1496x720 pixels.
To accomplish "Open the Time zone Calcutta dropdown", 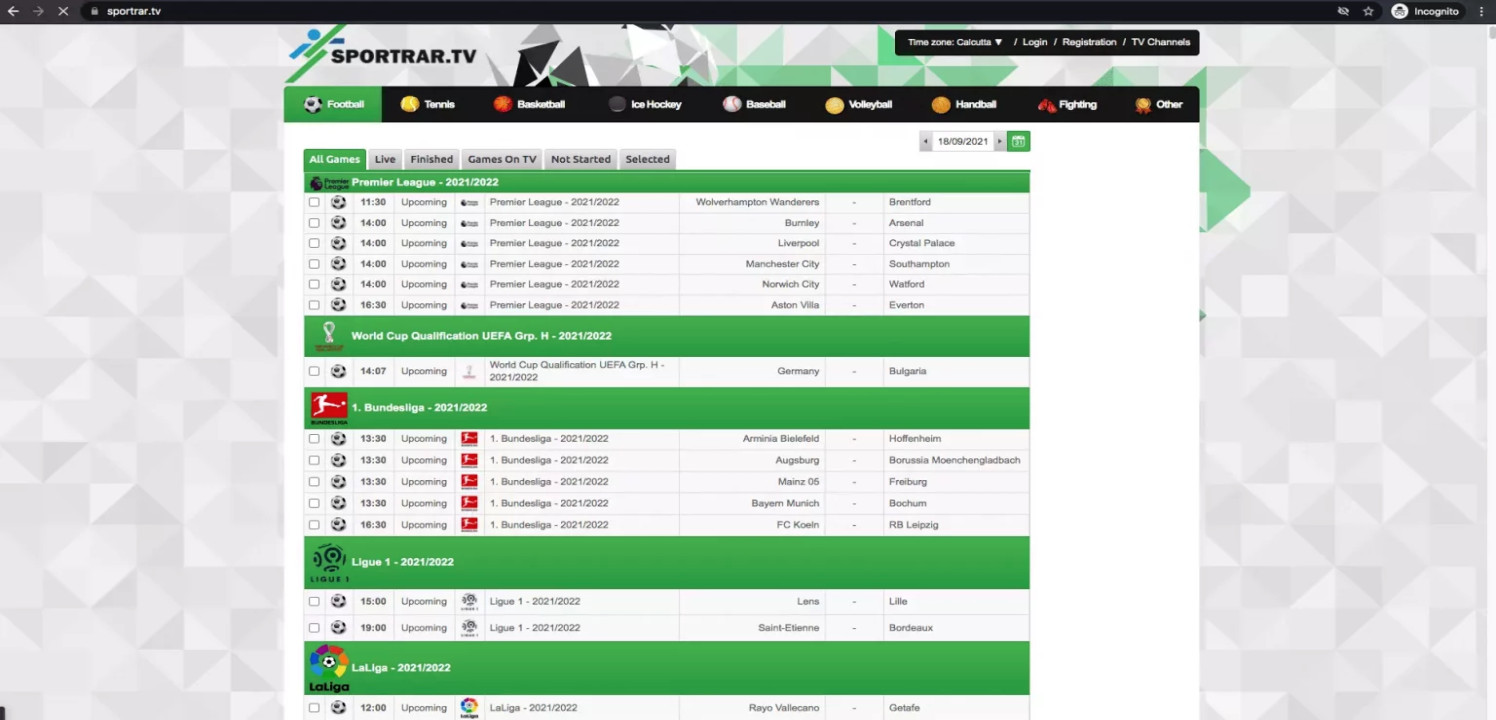I will point(955,42).
